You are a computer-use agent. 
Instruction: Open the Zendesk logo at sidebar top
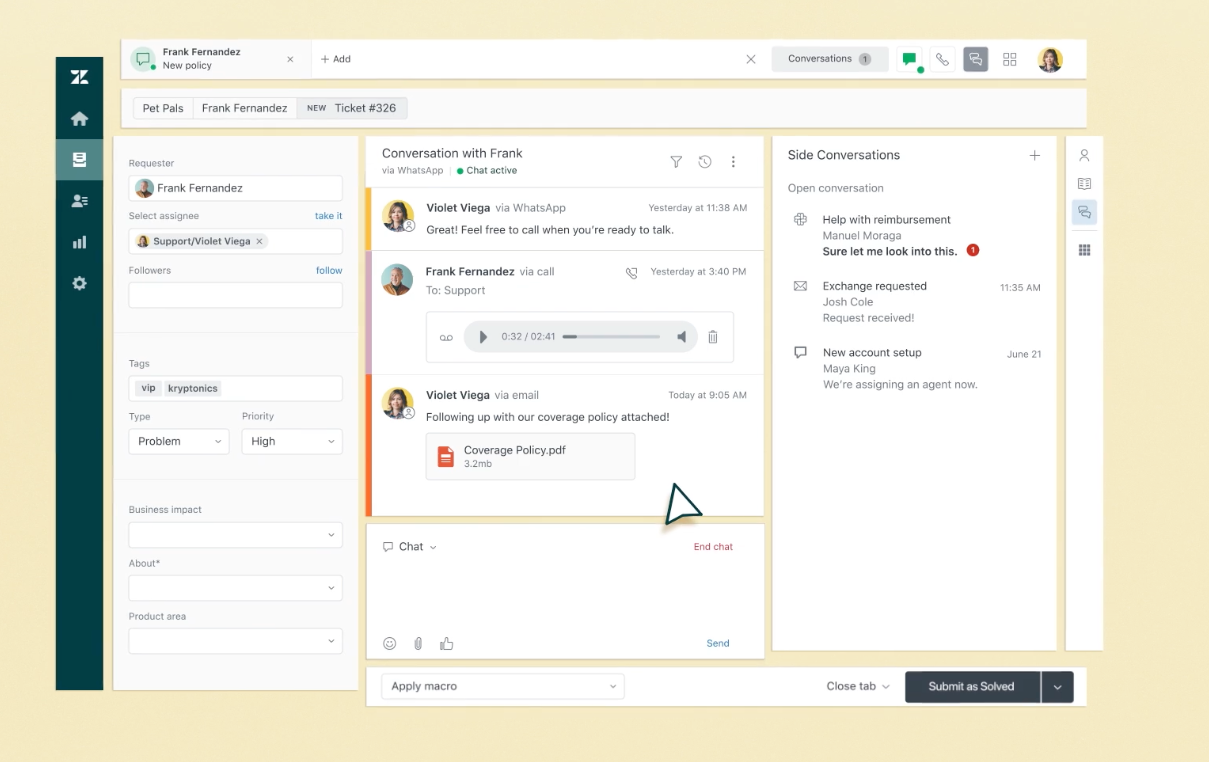79,77
